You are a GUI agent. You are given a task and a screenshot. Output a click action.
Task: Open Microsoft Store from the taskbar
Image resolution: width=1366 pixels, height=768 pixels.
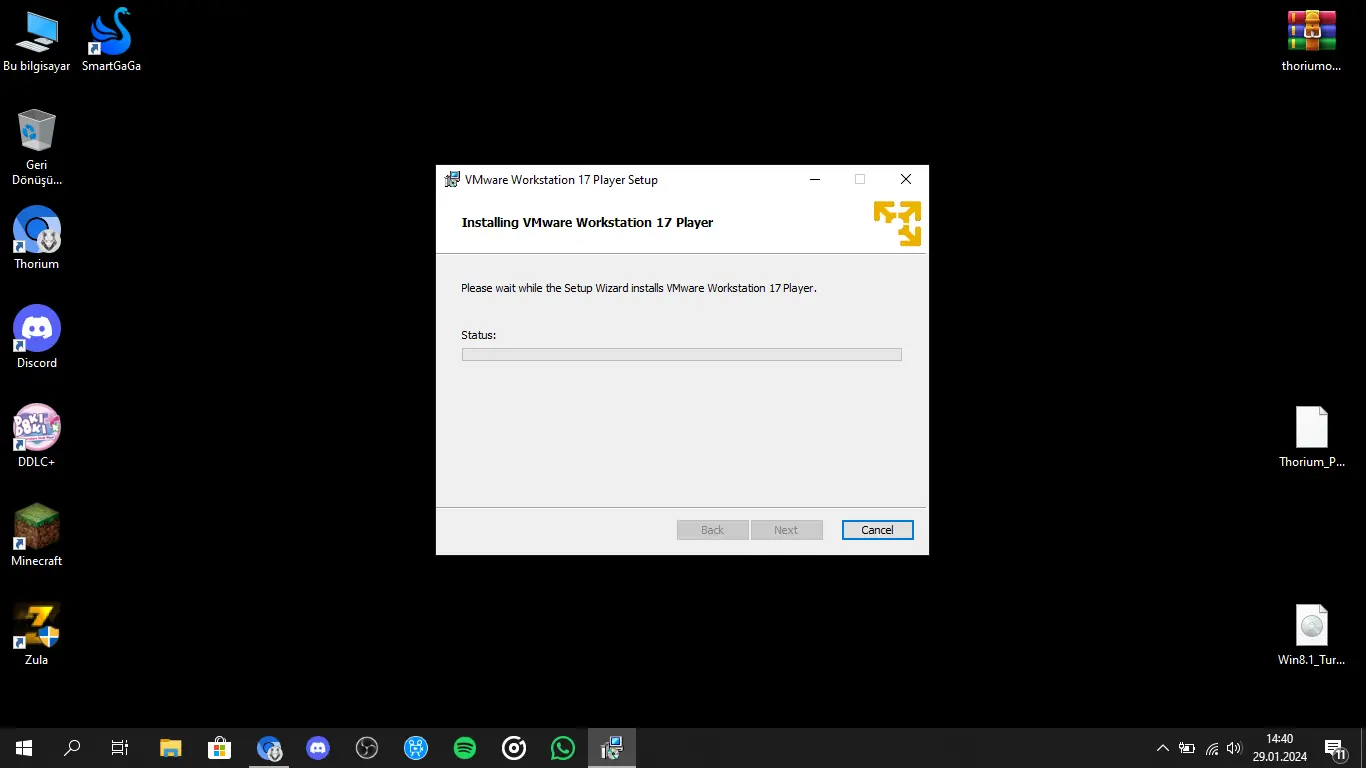(x=220, y=748)
